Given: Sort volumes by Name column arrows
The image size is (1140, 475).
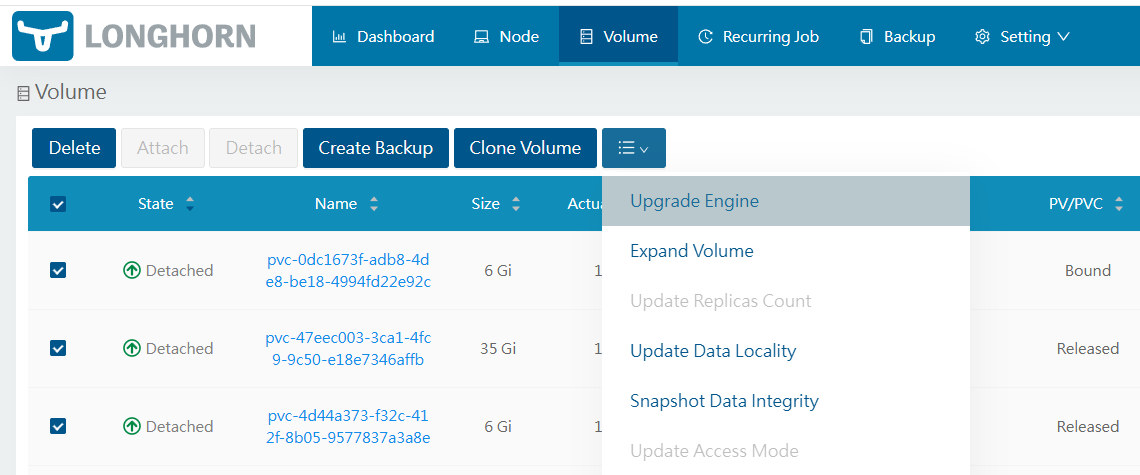Looking at the screenshot, I should tap(374, 204).
